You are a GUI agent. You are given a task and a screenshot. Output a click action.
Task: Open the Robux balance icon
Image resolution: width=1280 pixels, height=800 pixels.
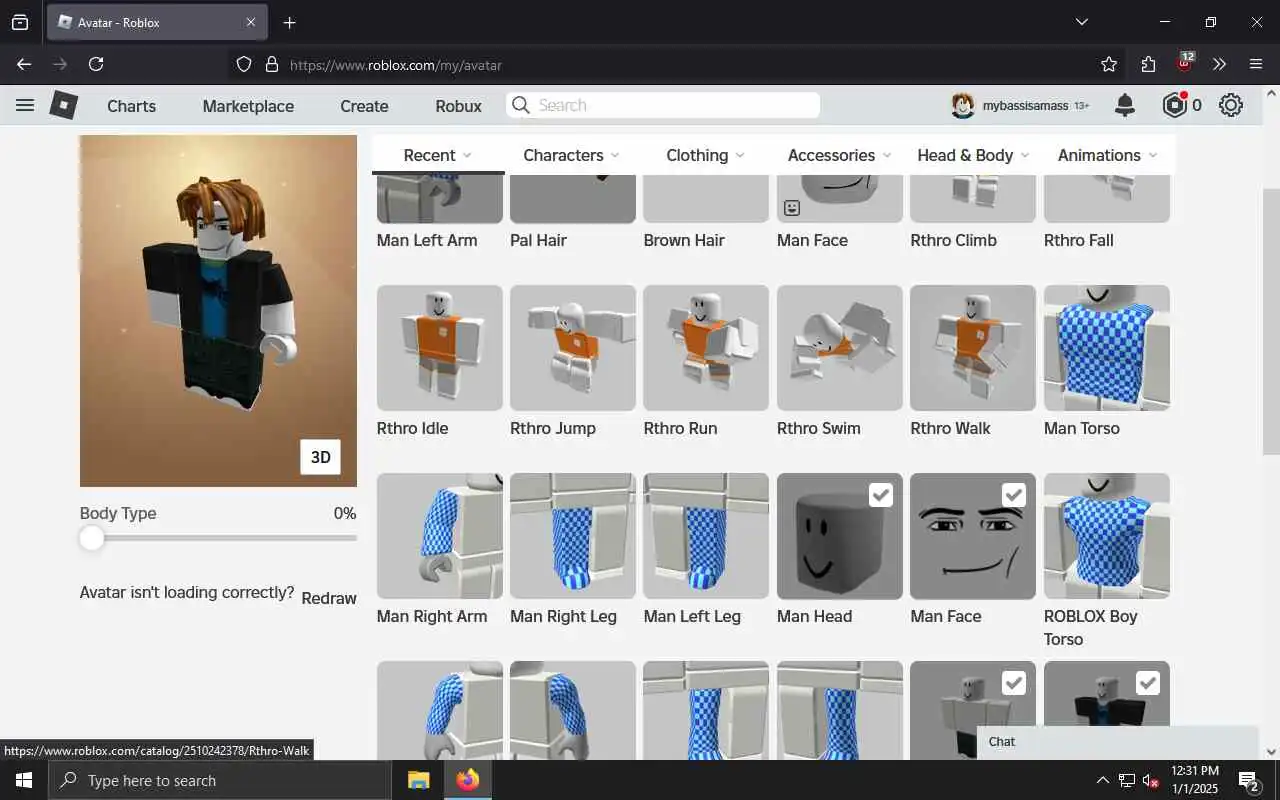click(1174, 105)
